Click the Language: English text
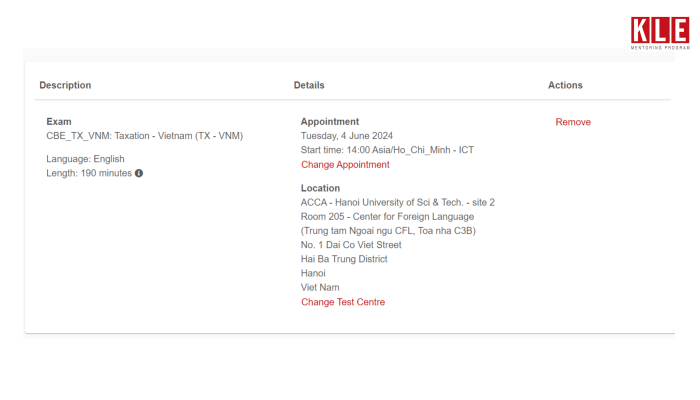This screenshot has width=700, height=400. 85,159
